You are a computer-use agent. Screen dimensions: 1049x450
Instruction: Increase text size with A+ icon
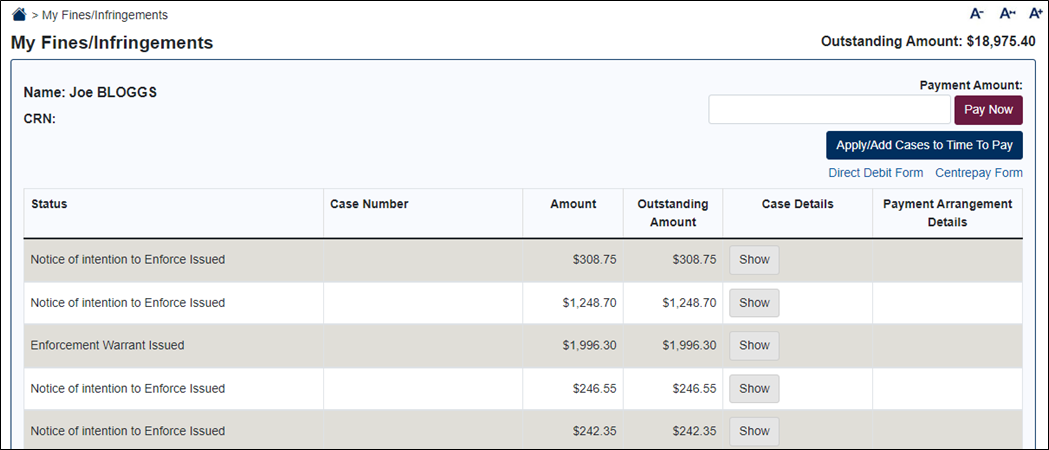pos(1036,13)
